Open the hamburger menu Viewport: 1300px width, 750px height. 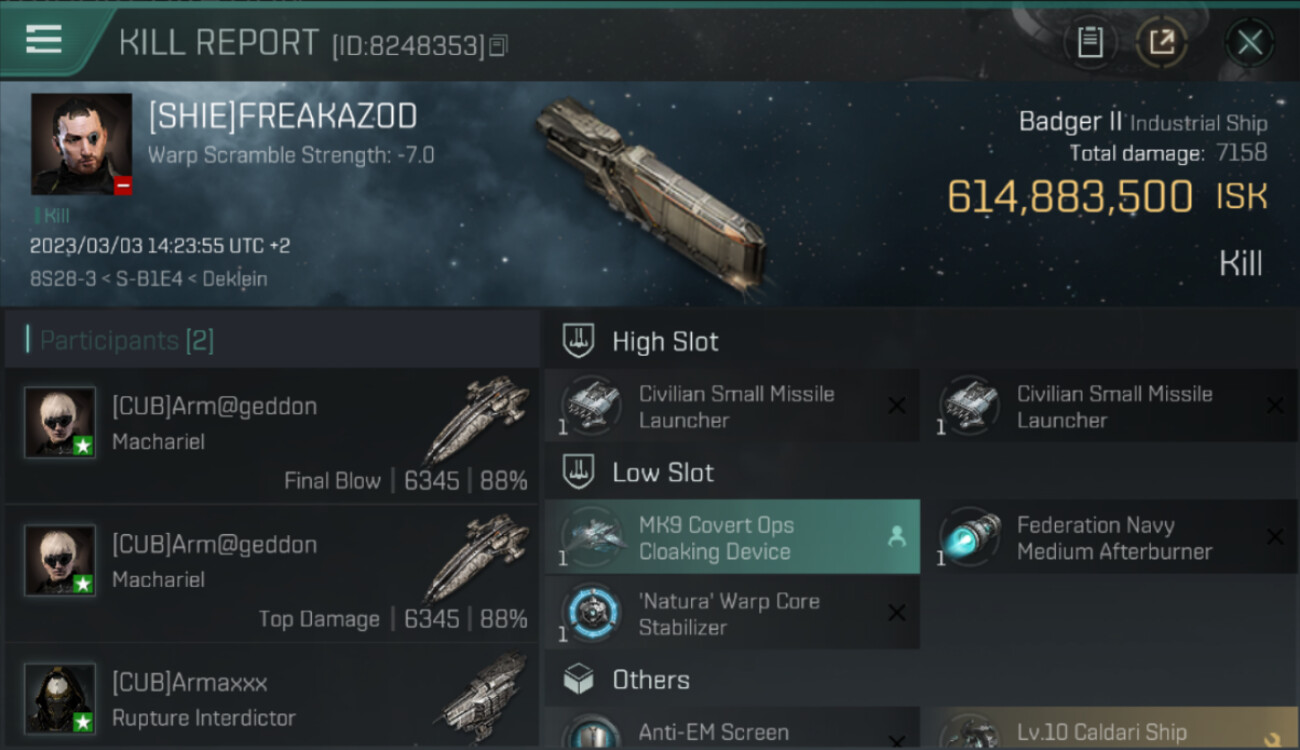44,40
